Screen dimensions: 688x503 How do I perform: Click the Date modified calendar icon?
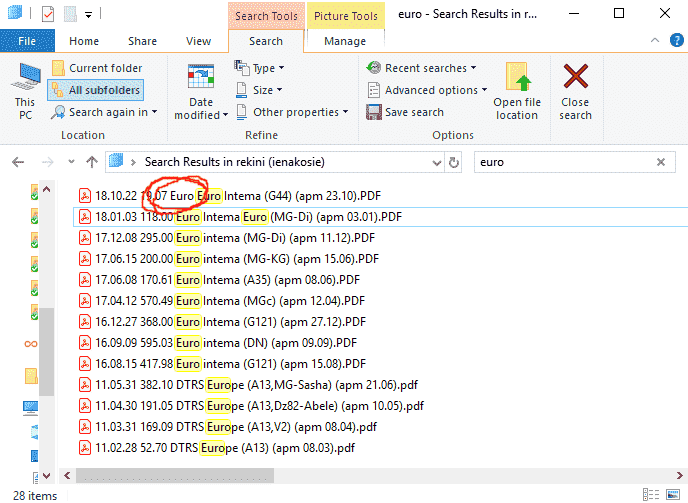point(201,78)
